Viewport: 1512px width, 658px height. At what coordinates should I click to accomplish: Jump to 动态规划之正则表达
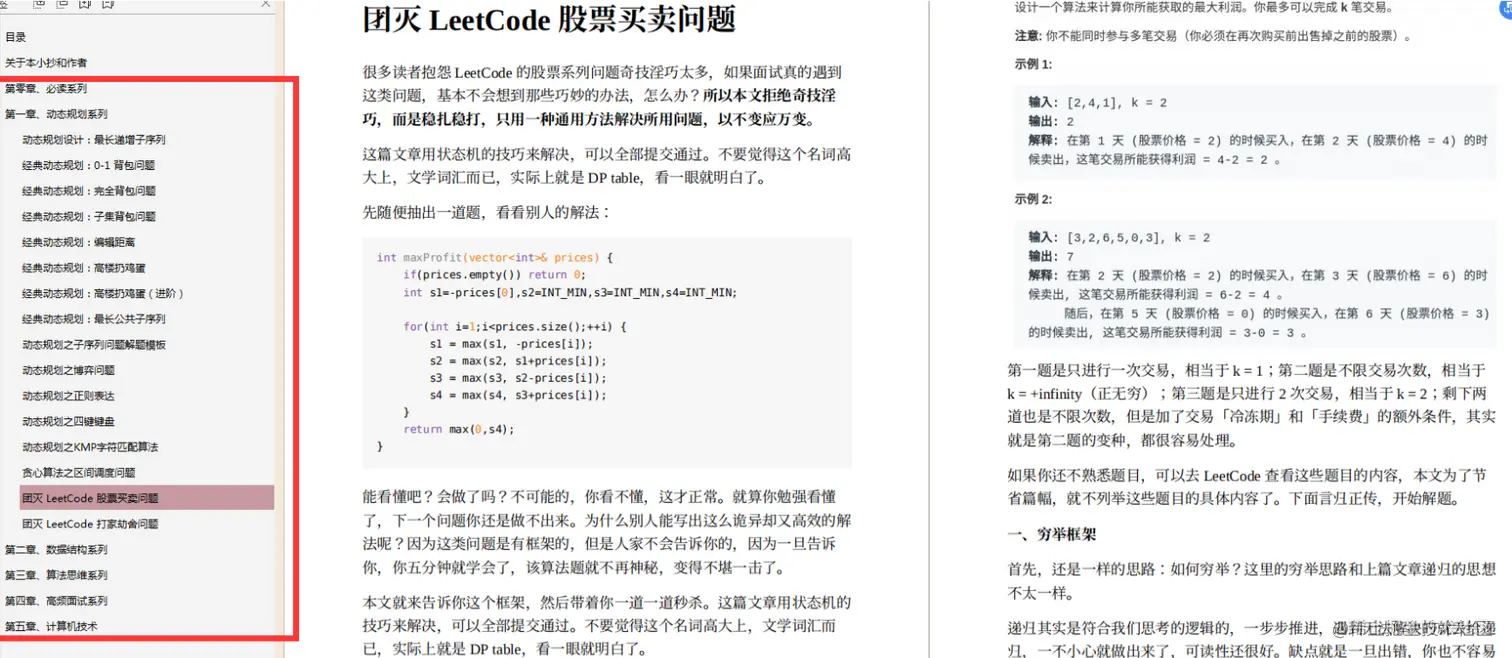click(69, 396)
